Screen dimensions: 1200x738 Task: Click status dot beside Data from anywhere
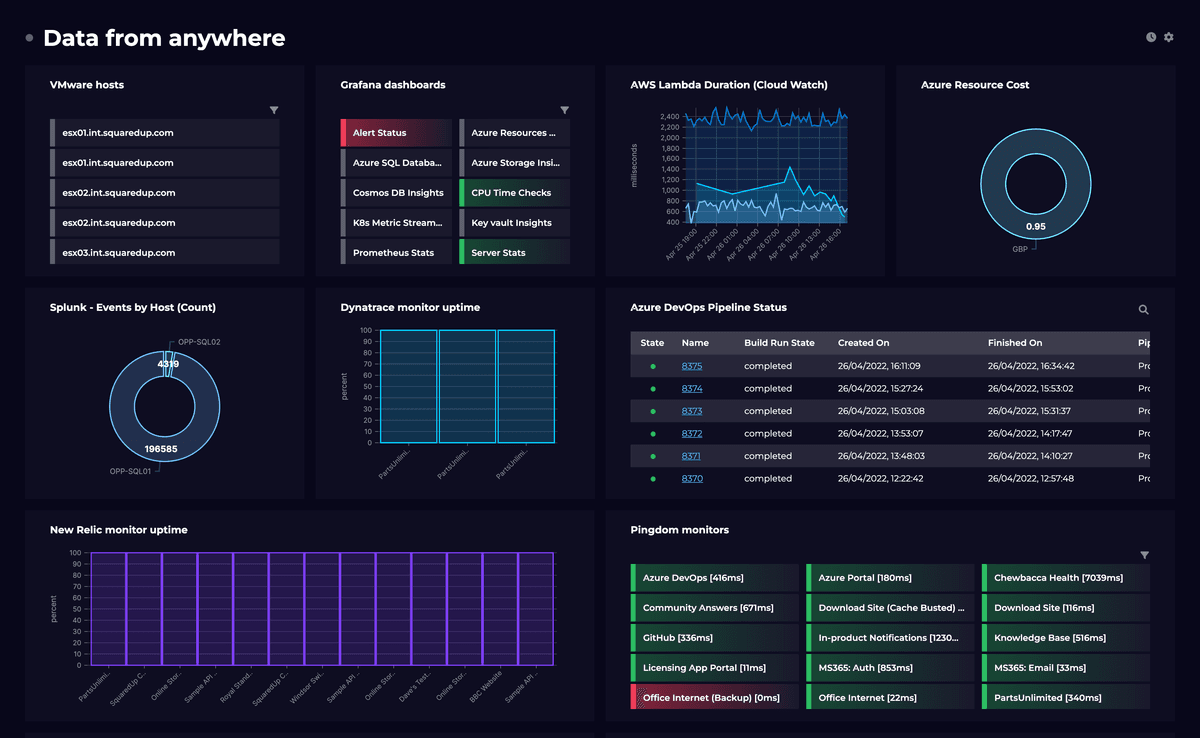29,38
